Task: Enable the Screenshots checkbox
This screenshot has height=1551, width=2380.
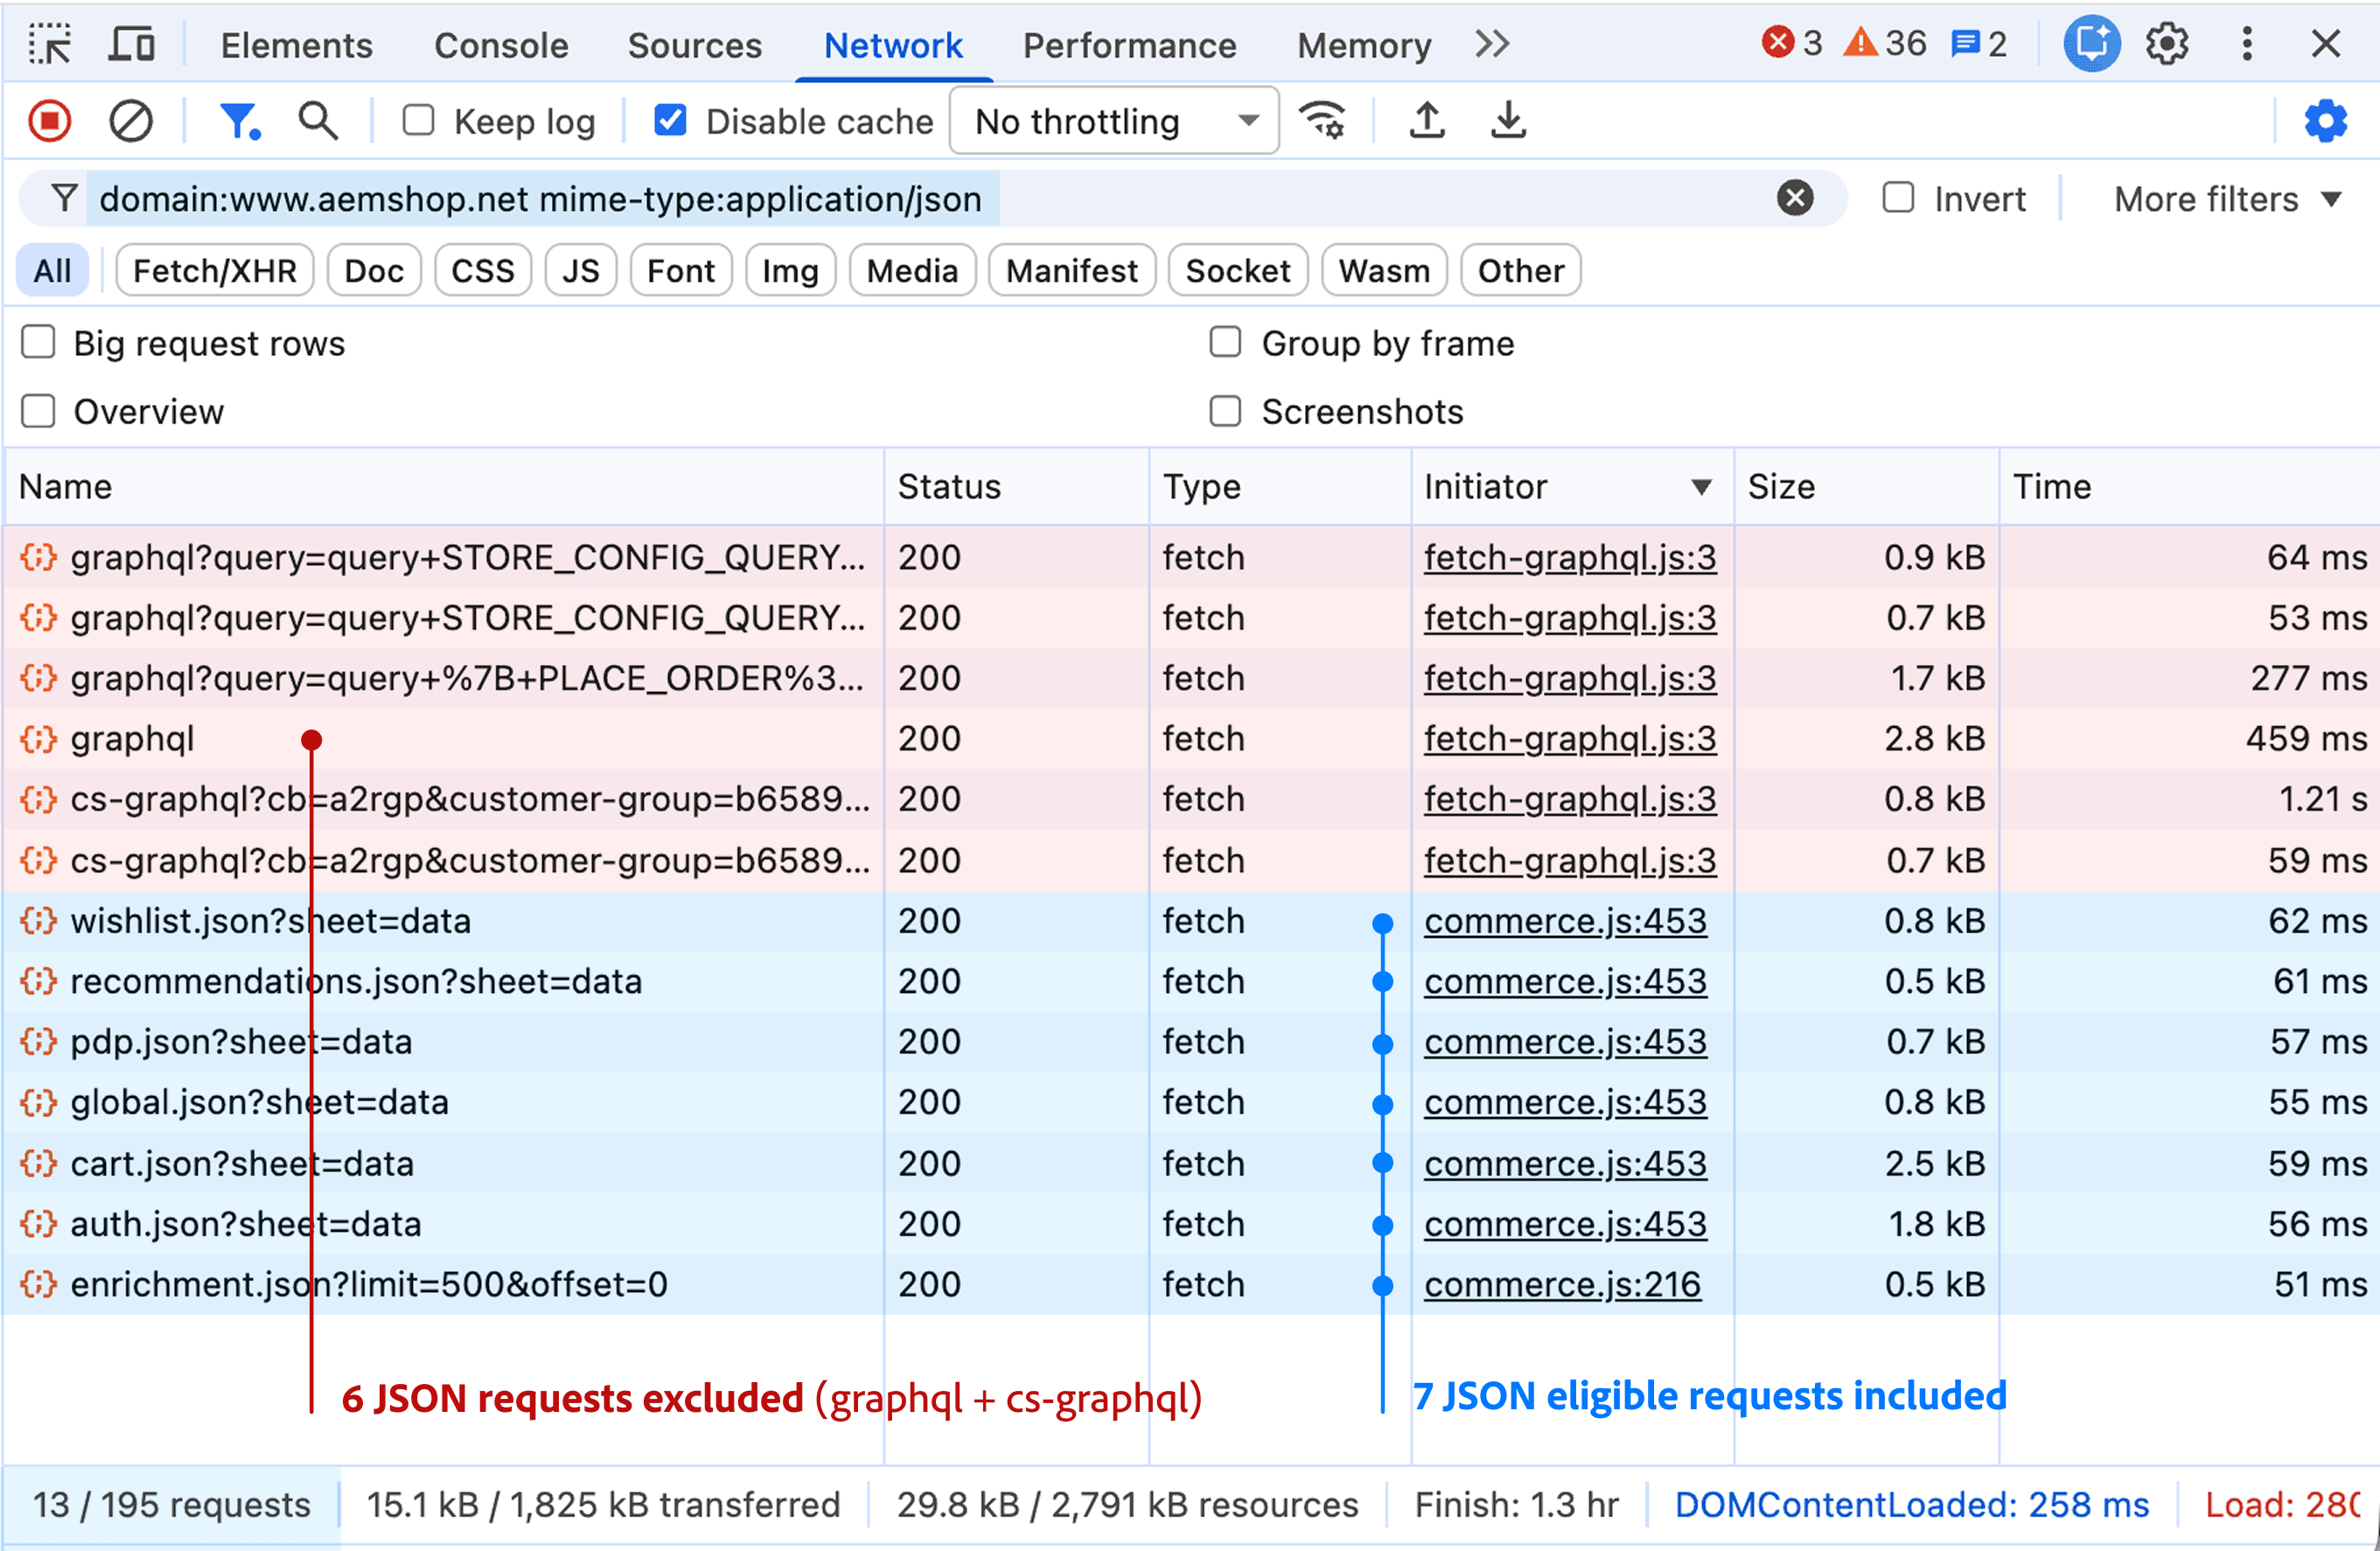Action: pos(1225,411)
